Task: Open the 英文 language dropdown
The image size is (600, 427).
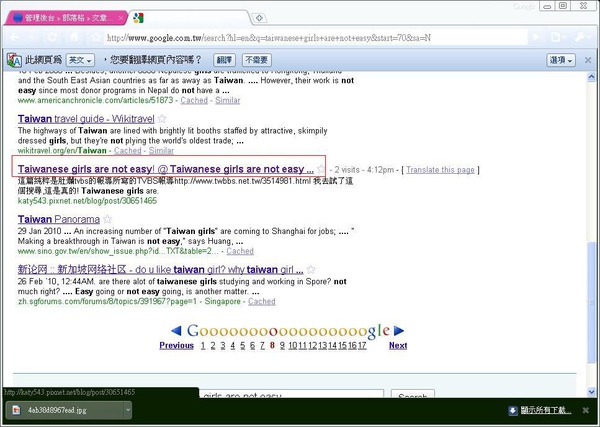Action: (x=80, y=60)
